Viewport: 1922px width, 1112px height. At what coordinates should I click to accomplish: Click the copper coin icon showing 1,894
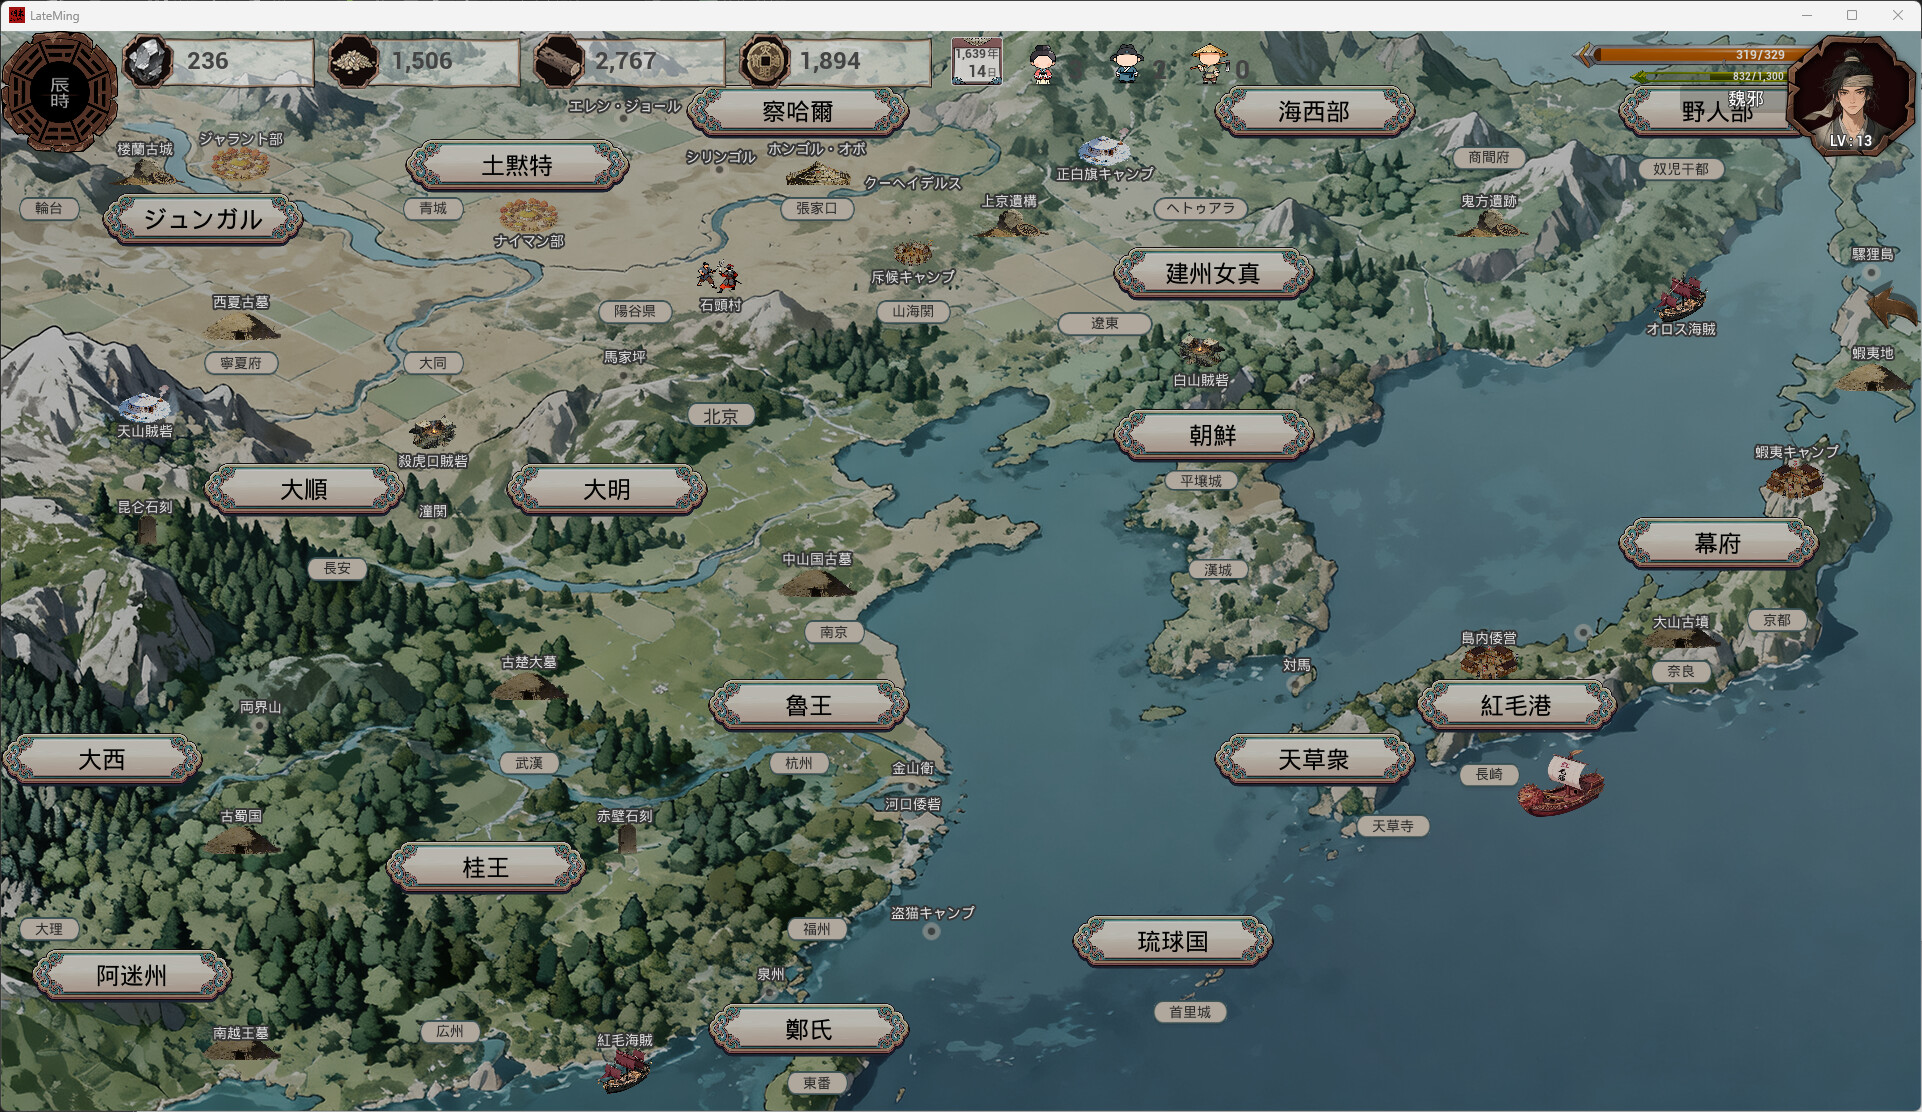[764, 61]
